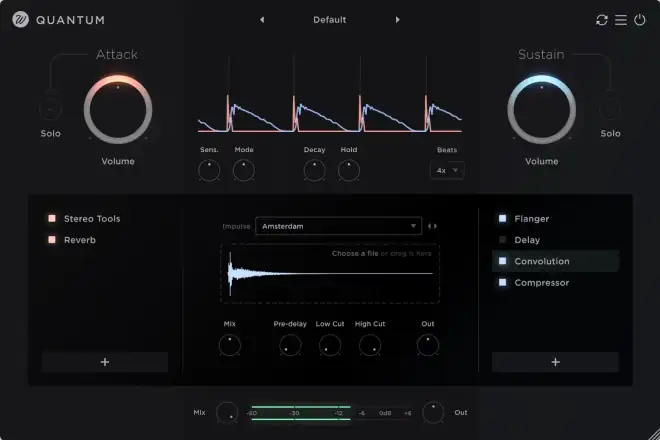Go to the previous preset arrow
This screenshot has height=440, width=660.
[x=262, y=19]
